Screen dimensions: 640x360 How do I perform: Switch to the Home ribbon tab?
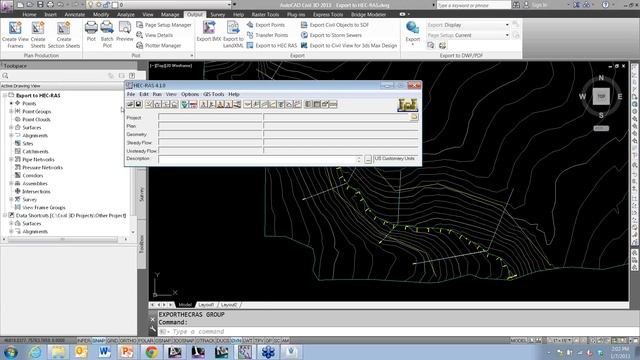click(x=29, y=14)
